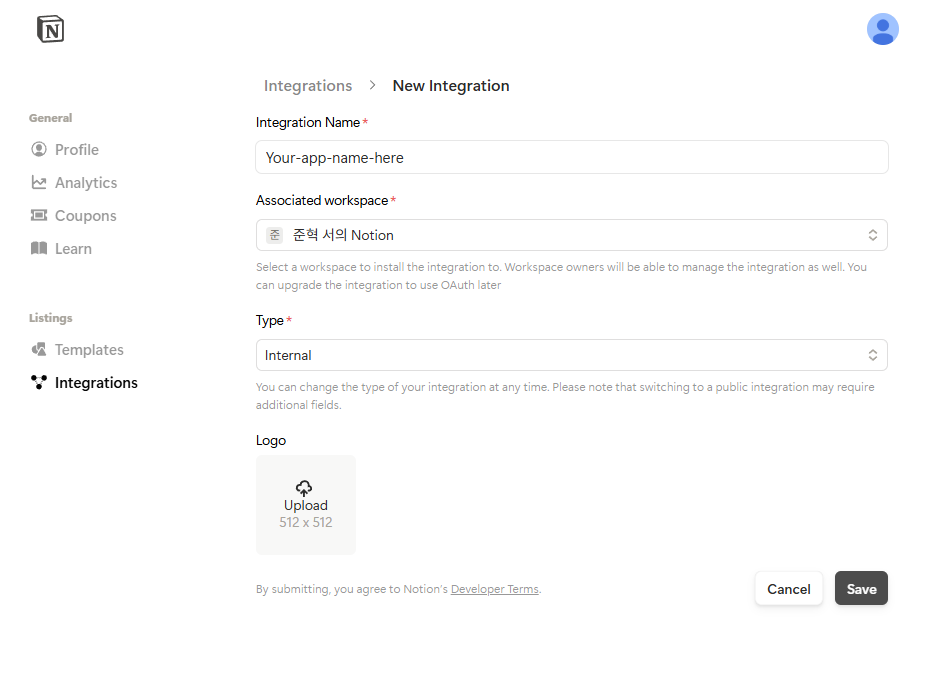
Task: Click the Analytics chart icon
Action: [x=39, y=183]
